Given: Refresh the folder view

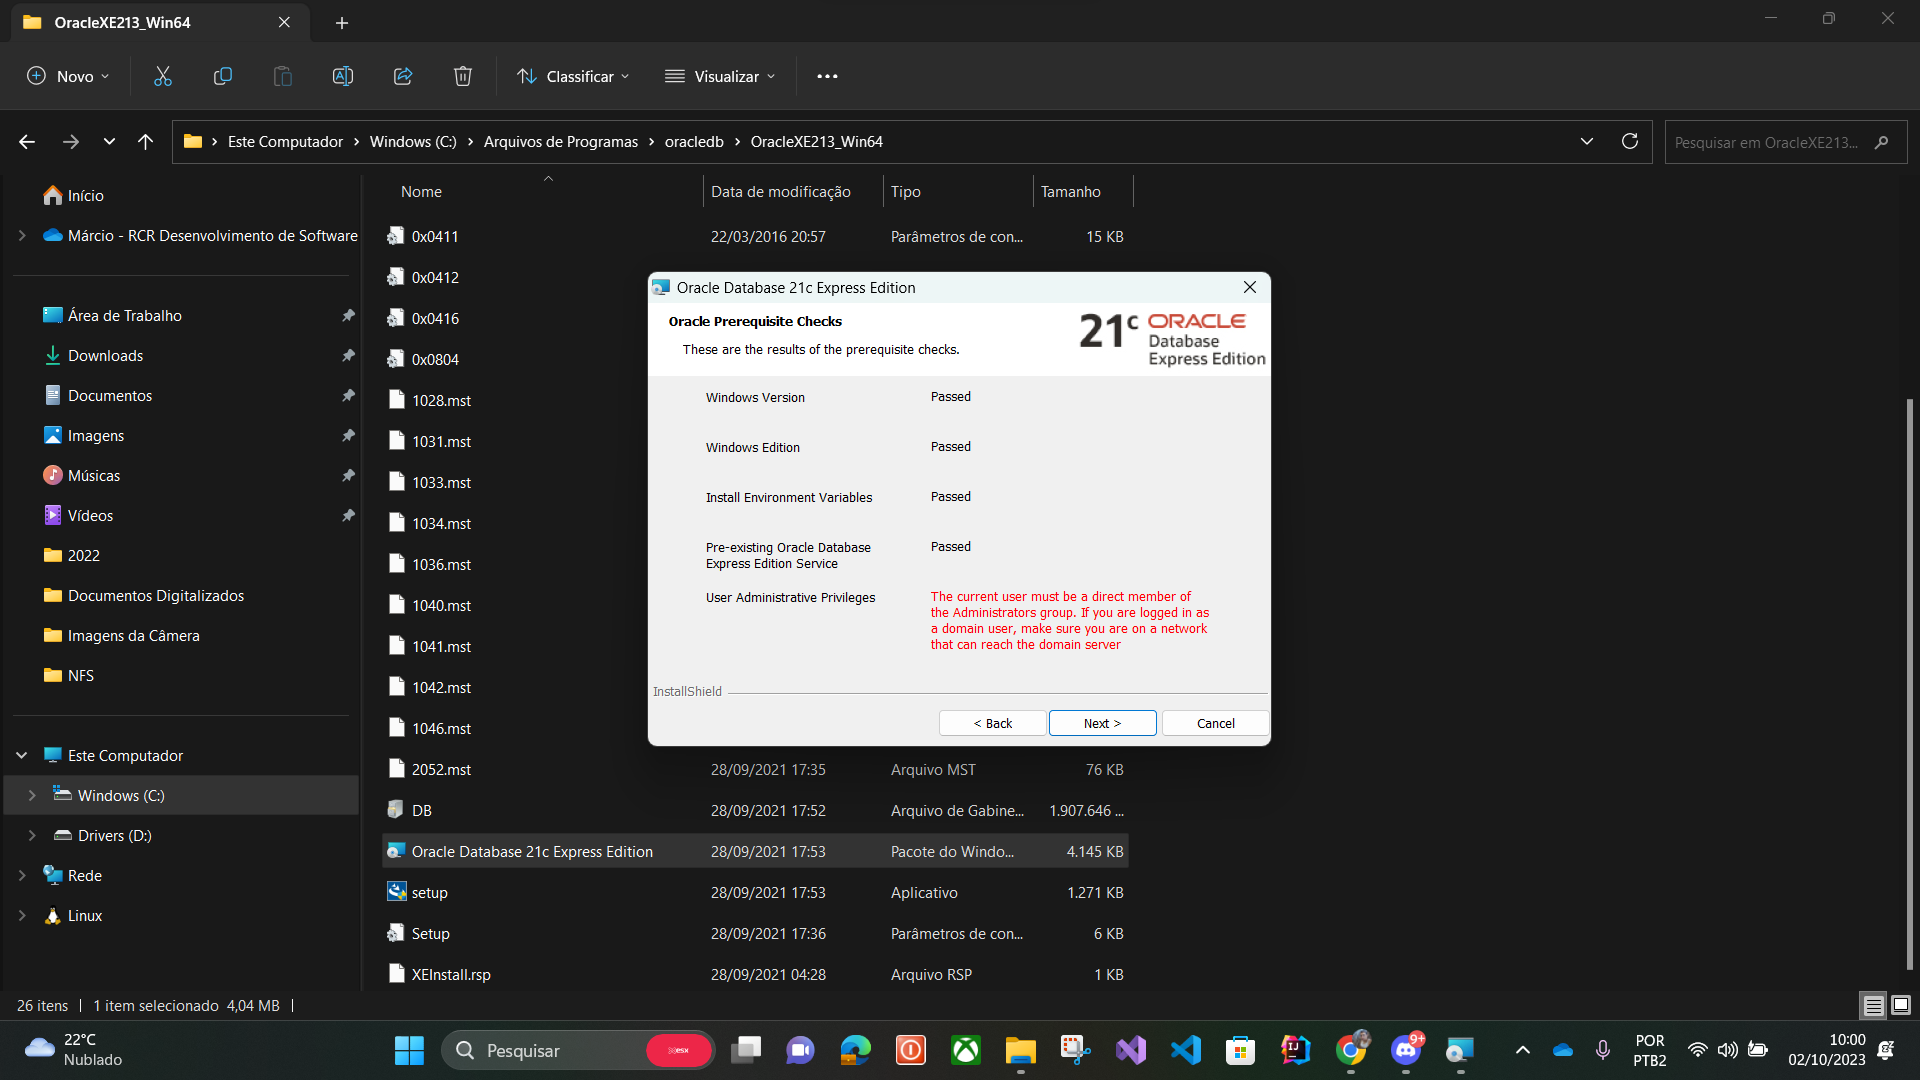Looking at the screenshot, I should 1630,141.
